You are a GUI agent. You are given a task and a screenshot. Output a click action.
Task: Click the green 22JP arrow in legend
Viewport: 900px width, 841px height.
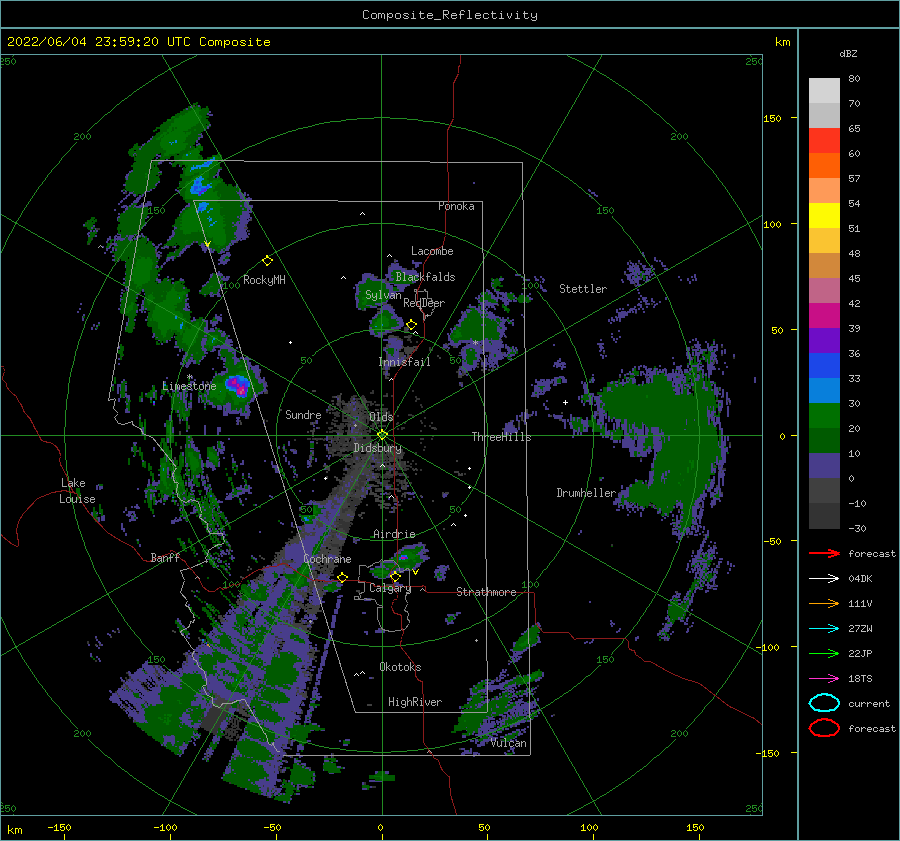click(x=824, y=653)
